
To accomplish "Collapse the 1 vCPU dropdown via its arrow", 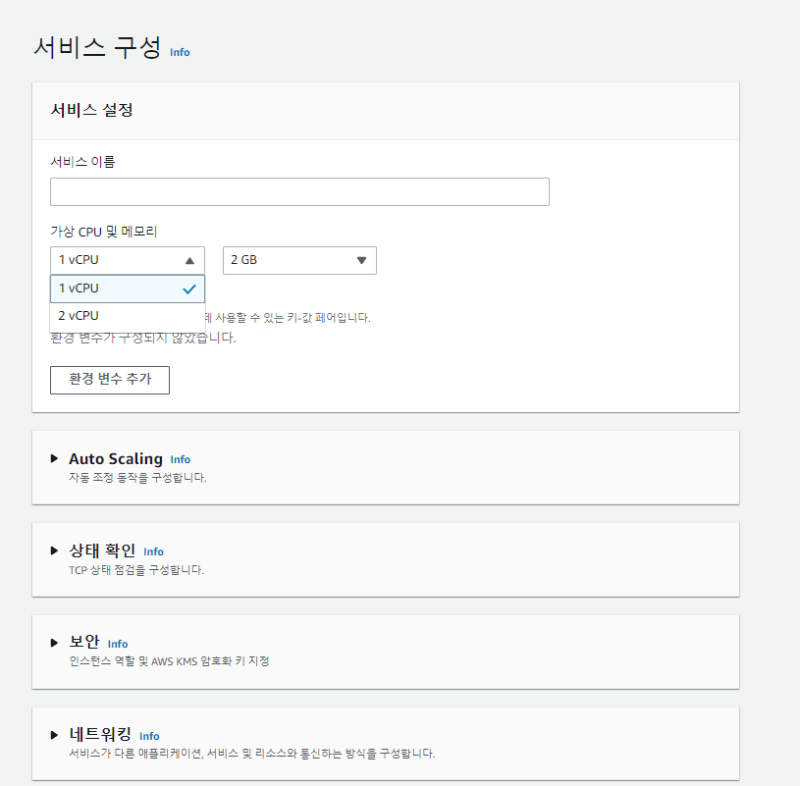I will point(189,260).
